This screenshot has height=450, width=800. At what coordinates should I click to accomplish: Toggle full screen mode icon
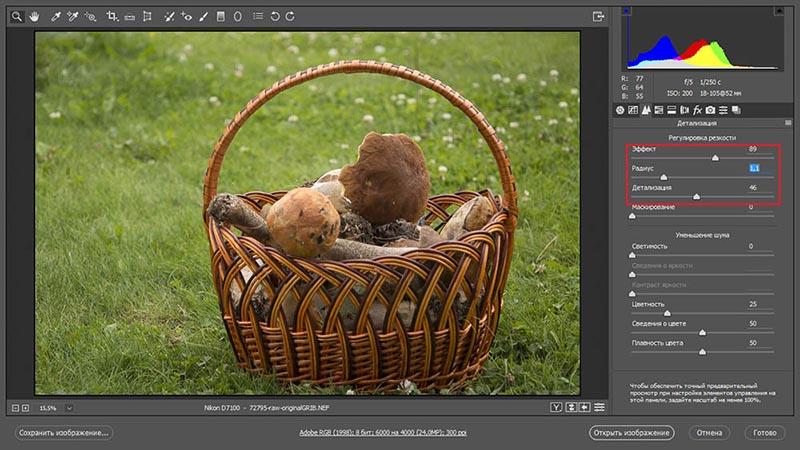pyautogui.click(x=598, y=16)
